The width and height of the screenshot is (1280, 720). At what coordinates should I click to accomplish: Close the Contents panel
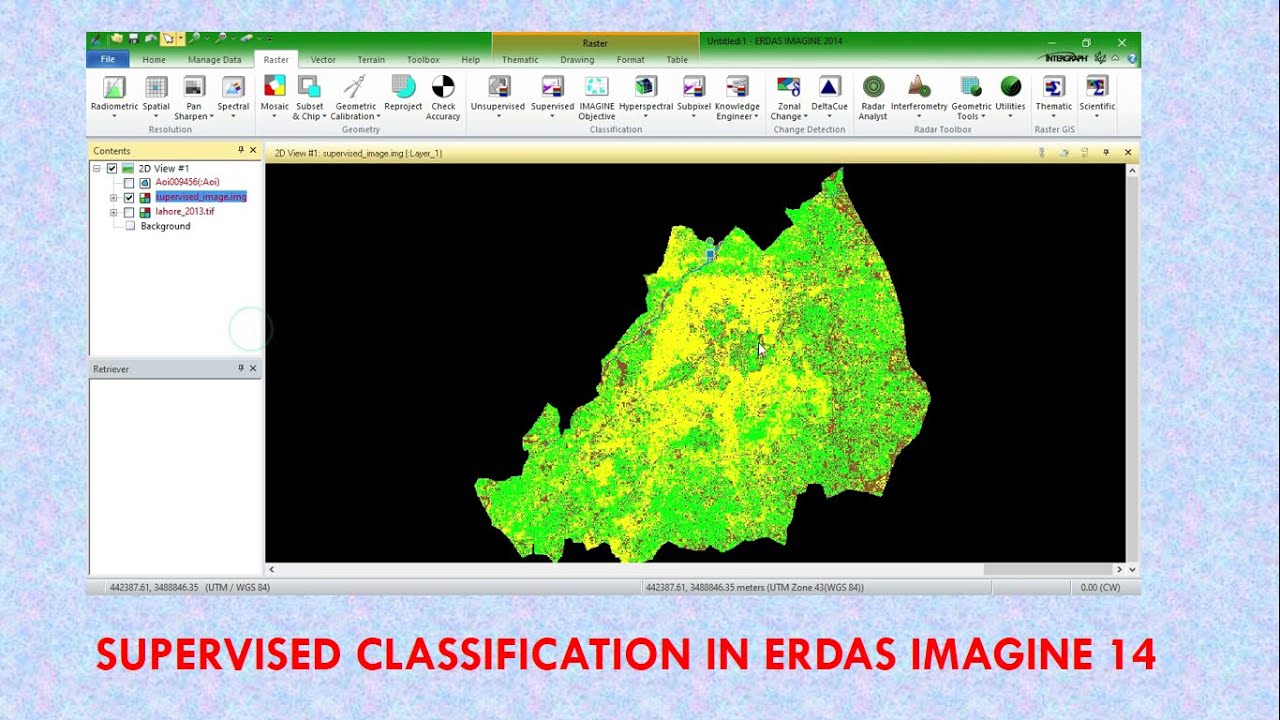coord(253,150)
